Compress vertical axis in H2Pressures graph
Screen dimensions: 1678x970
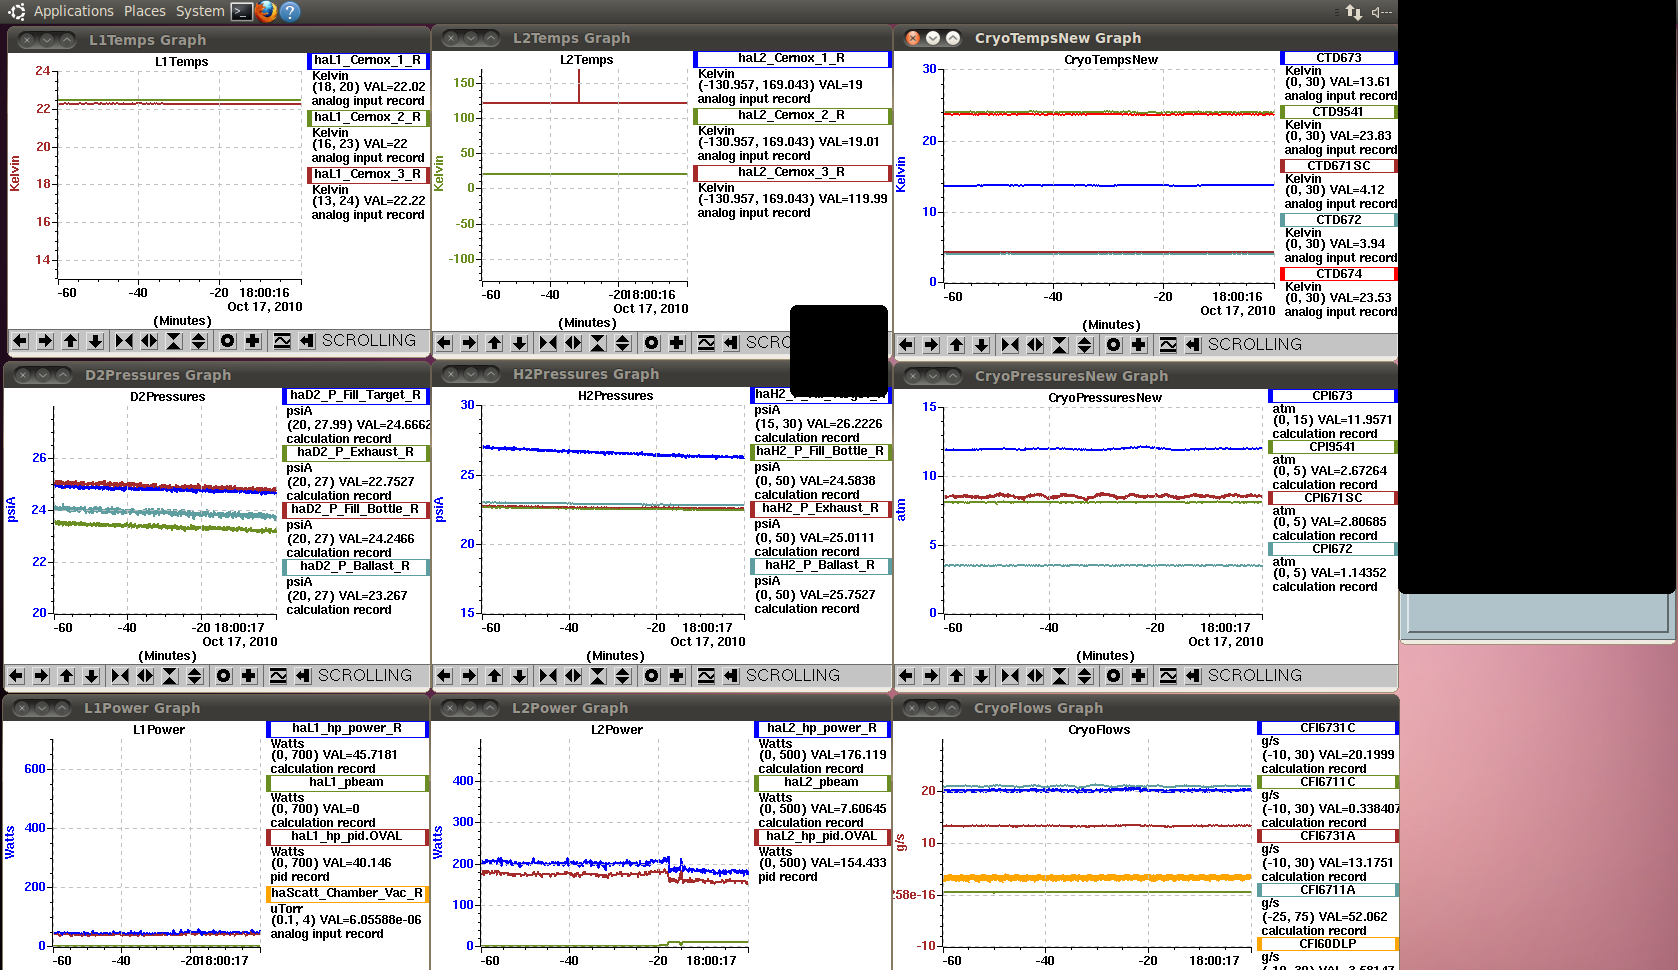(x=598, y=676)
